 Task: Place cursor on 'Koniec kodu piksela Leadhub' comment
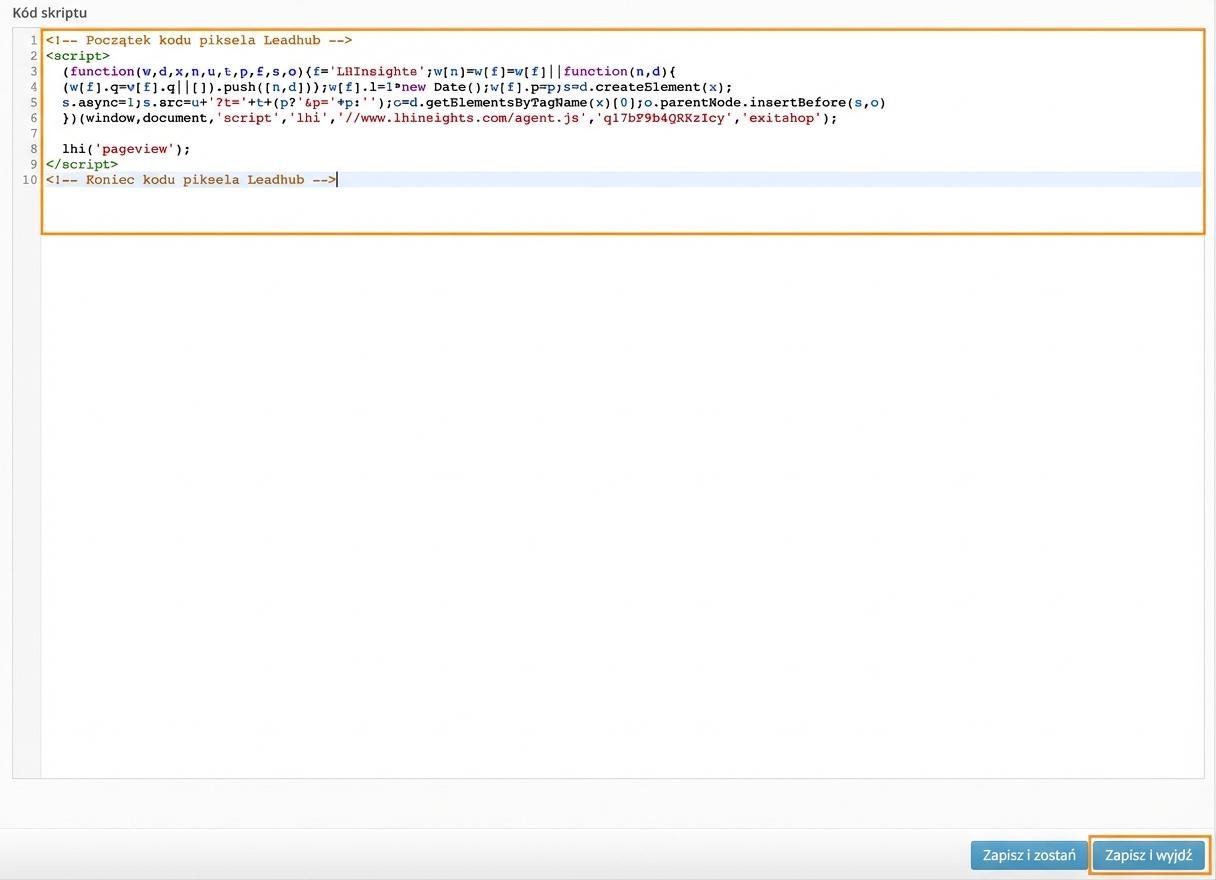tap(191, 180)
